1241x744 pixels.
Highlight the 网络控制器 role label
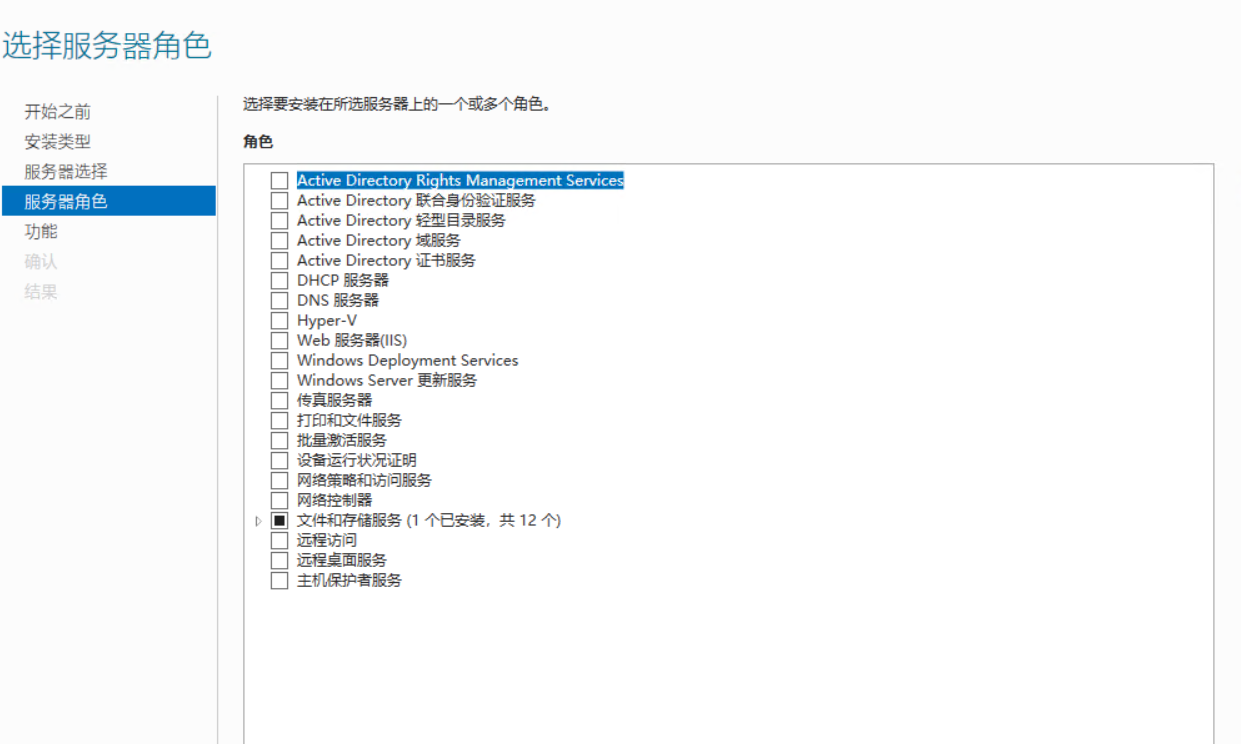tap(334, 501)
